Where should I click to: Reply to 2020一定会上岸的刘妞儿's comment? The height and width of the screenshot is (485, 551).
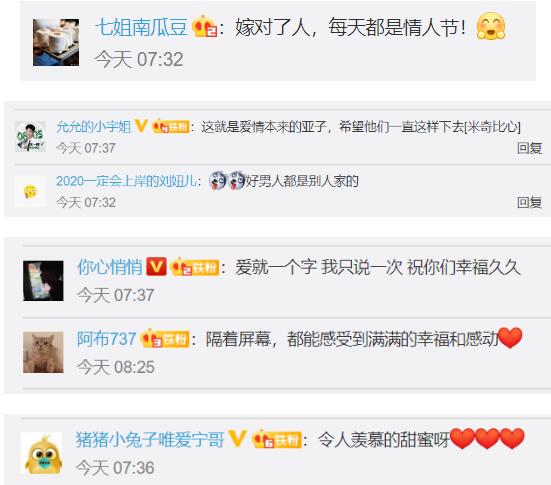tap(529, 202)
